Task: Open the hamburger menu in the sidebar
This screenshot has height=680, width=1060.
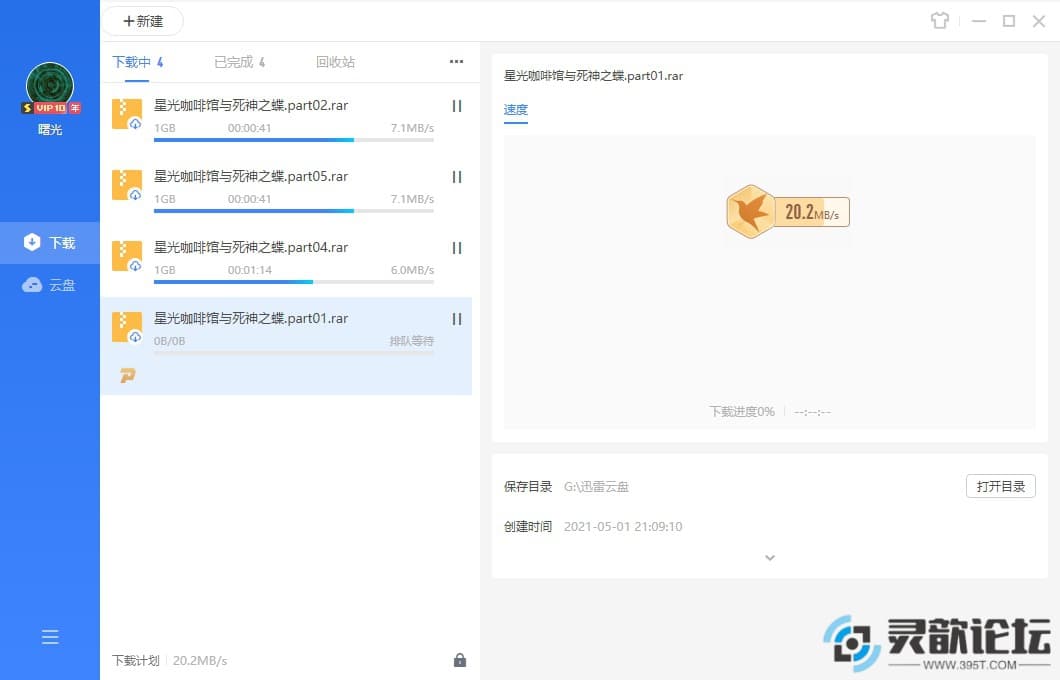Action: tap(50, 637)
